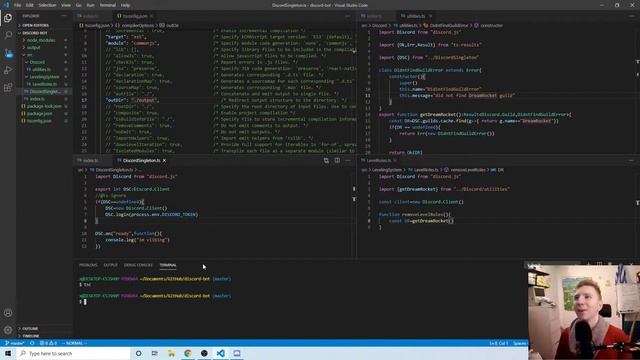The width and height of the screenshot is (640, 360).
Task: Open File Explorer from the taskbar
Action: point(171,353)
